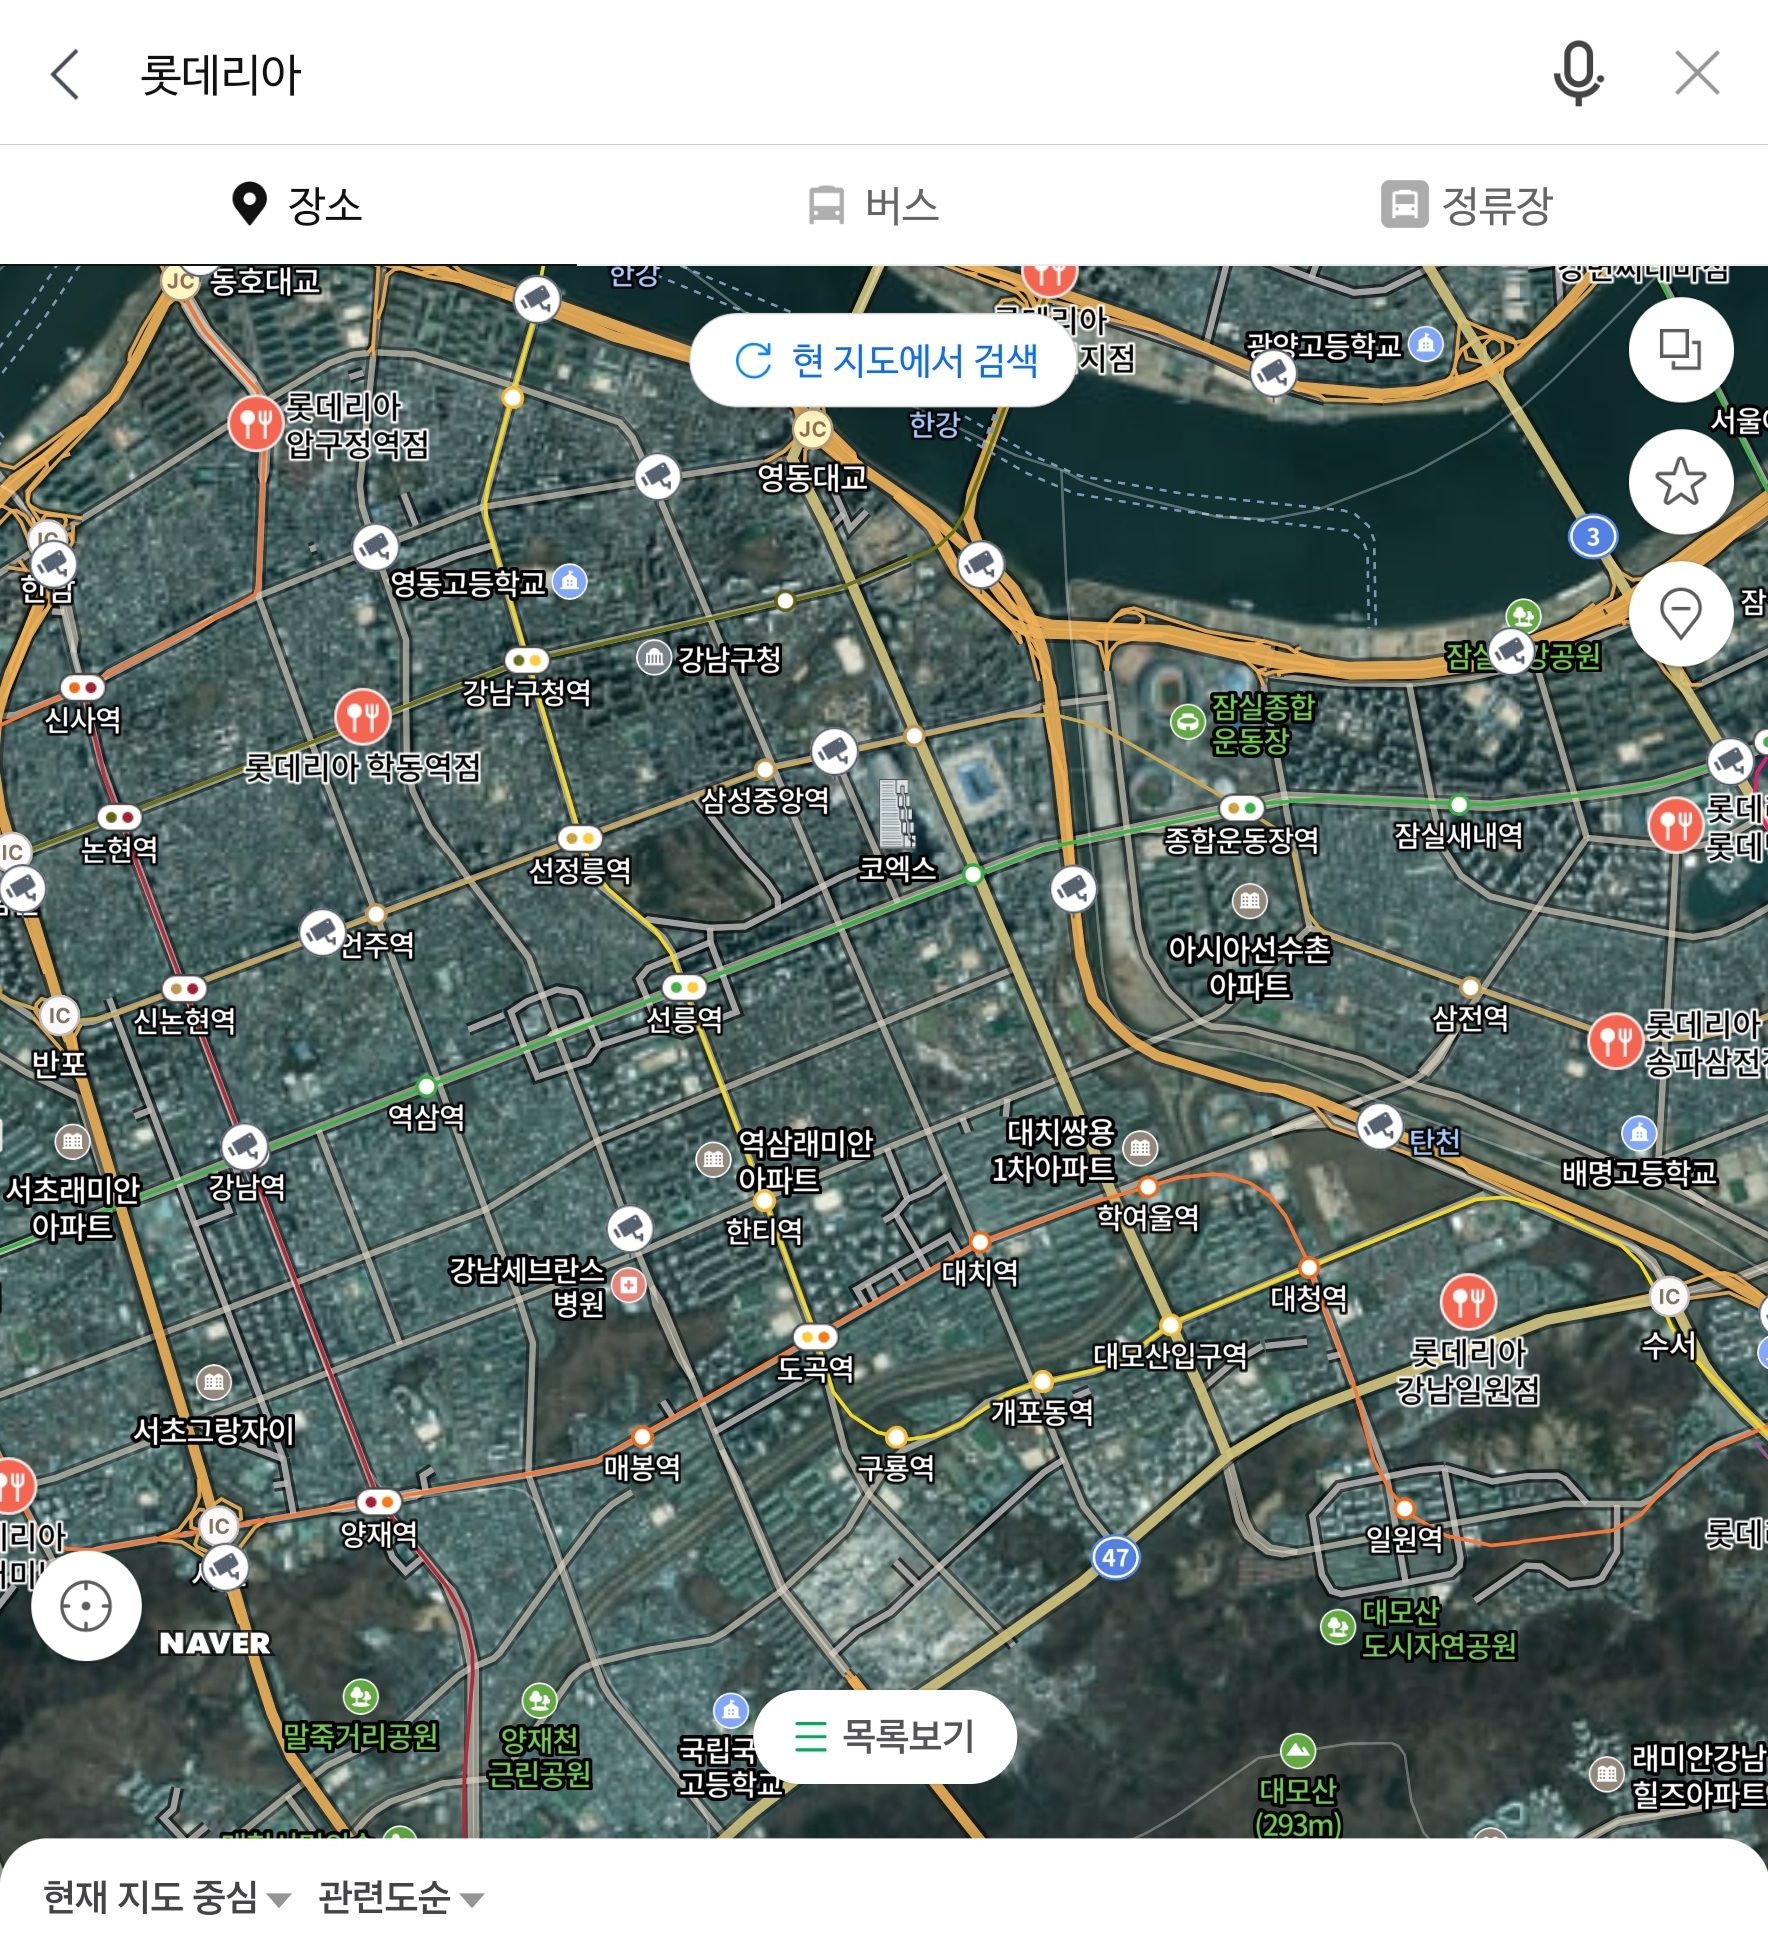Switch to the 정류장 tab

click(1466, 205)
